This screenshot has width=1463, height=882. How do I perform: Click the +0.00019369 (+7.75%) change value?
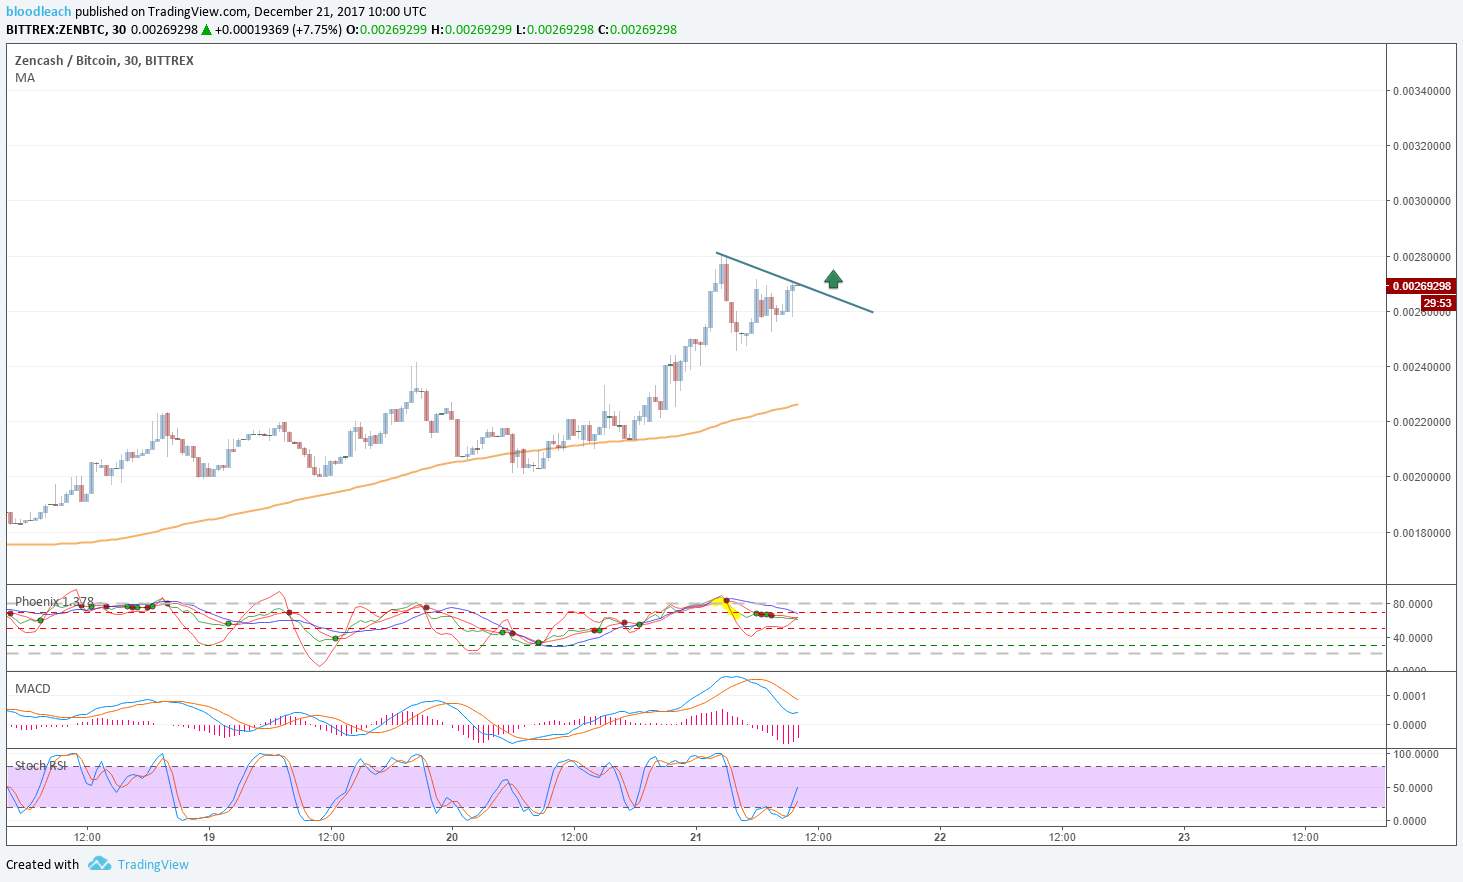coord(278,29)
